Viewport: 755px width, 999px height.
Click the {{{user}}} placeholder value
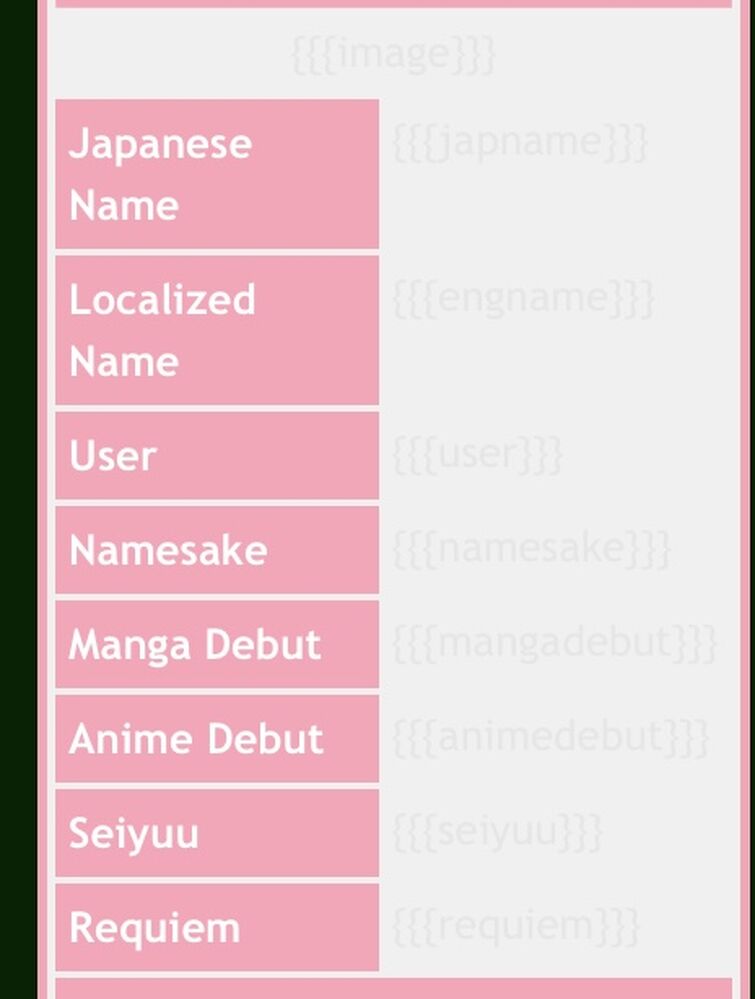coord(478,455)
